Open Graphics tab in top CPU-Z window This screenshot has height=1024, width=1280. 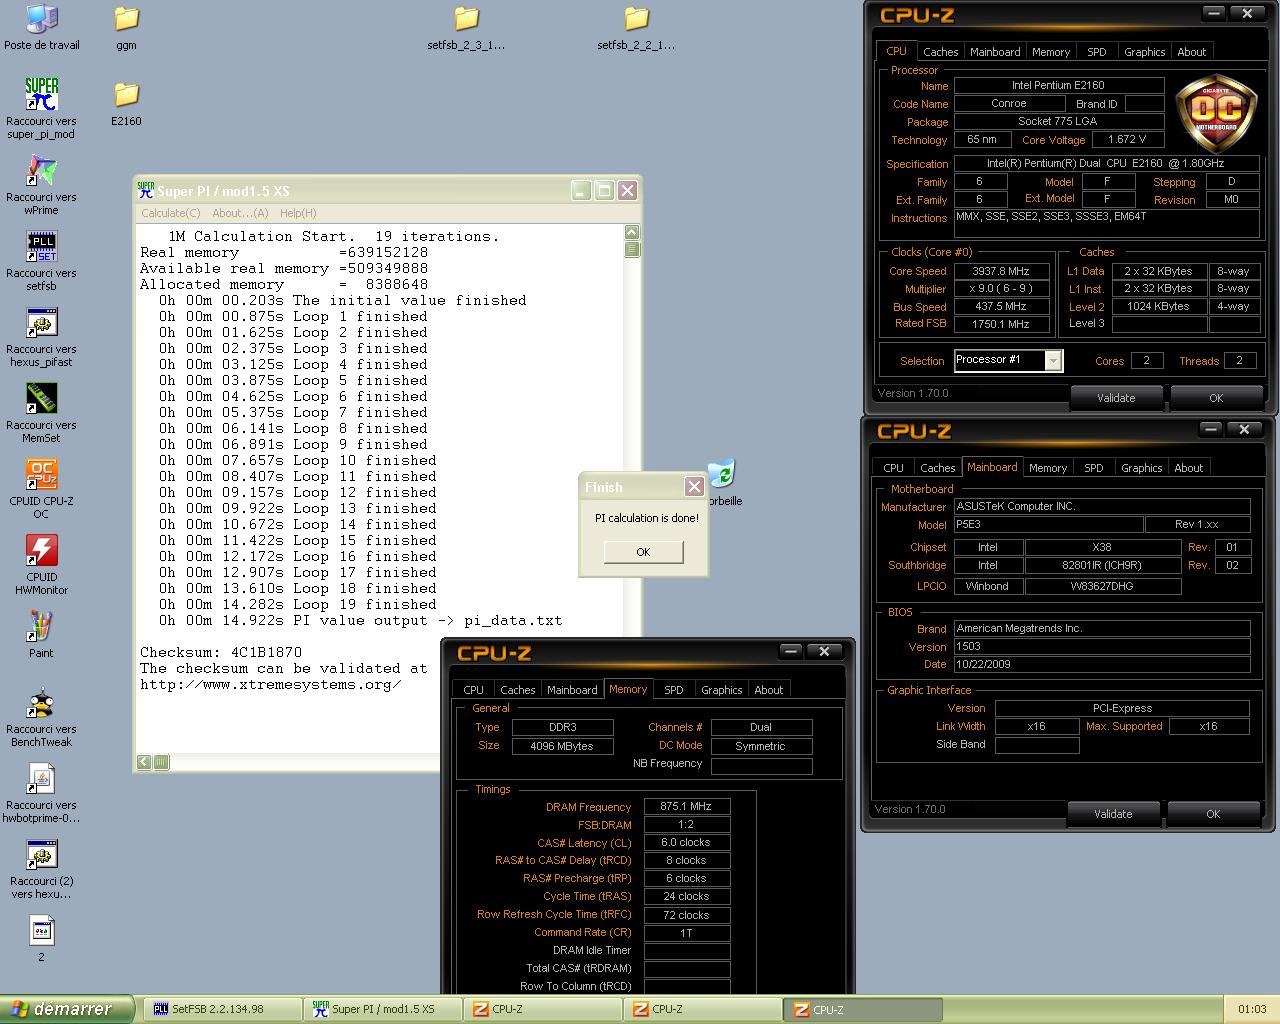[1144, 52]
